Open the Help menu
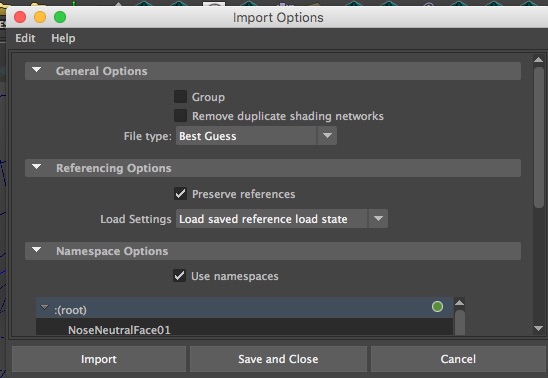The width and height of the screenshot is (548, 378). pos(63,38)
